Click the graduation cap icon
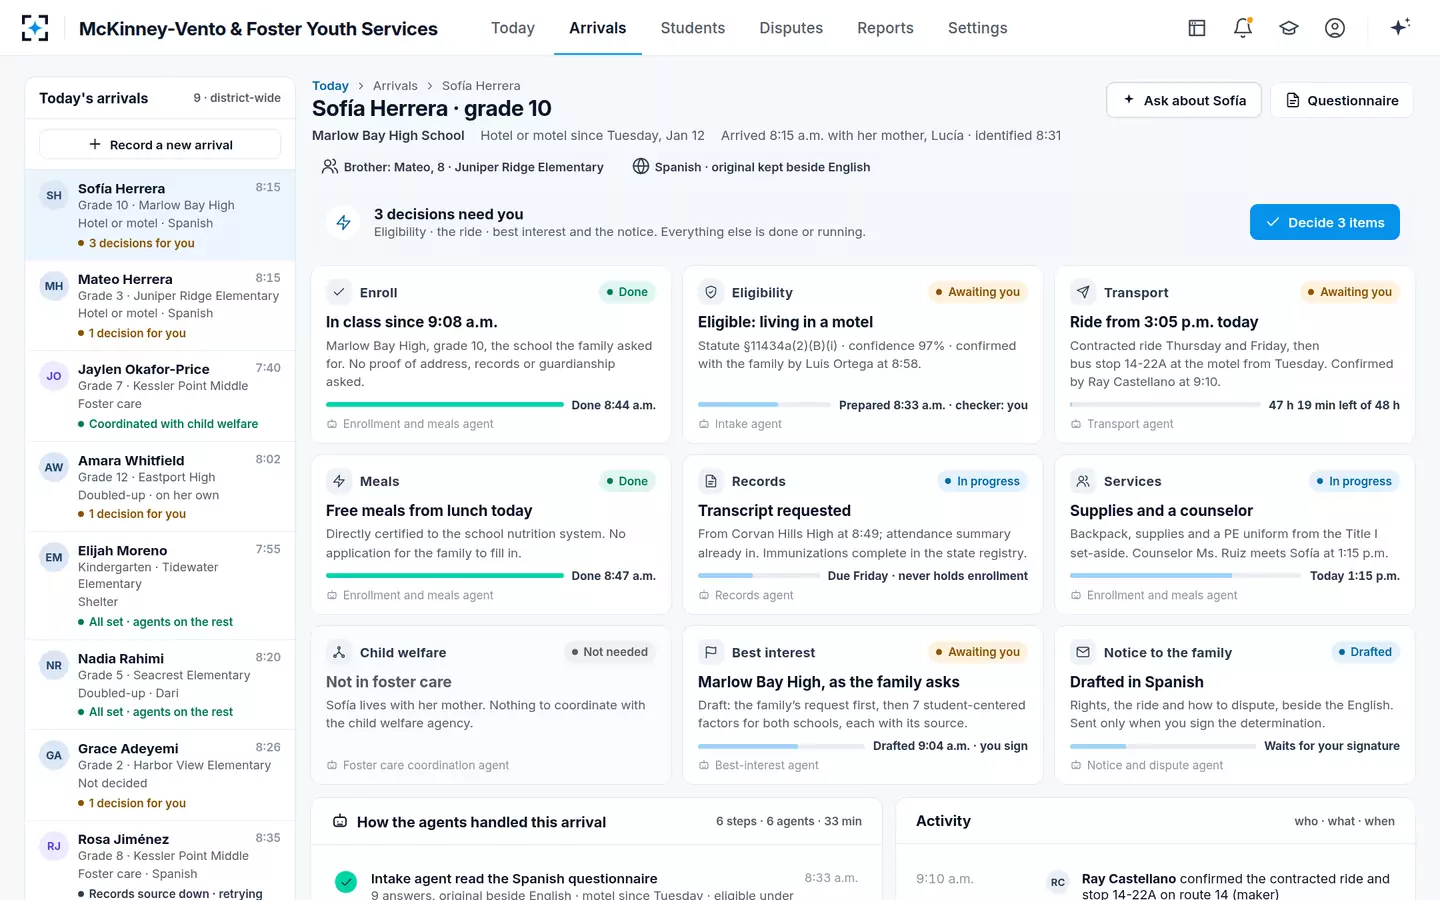Image resolution: width=1440 pixels, height=900 pixels. point(1289,28)
